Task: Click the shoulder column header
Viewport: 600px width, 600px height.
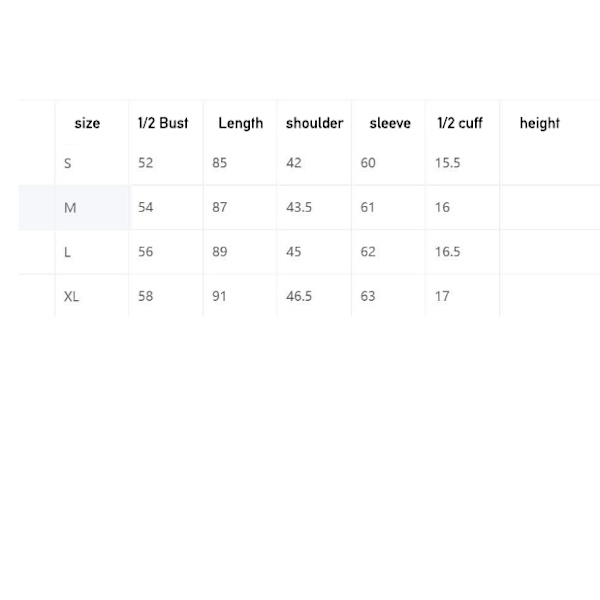Action: [x=315, y=123]
